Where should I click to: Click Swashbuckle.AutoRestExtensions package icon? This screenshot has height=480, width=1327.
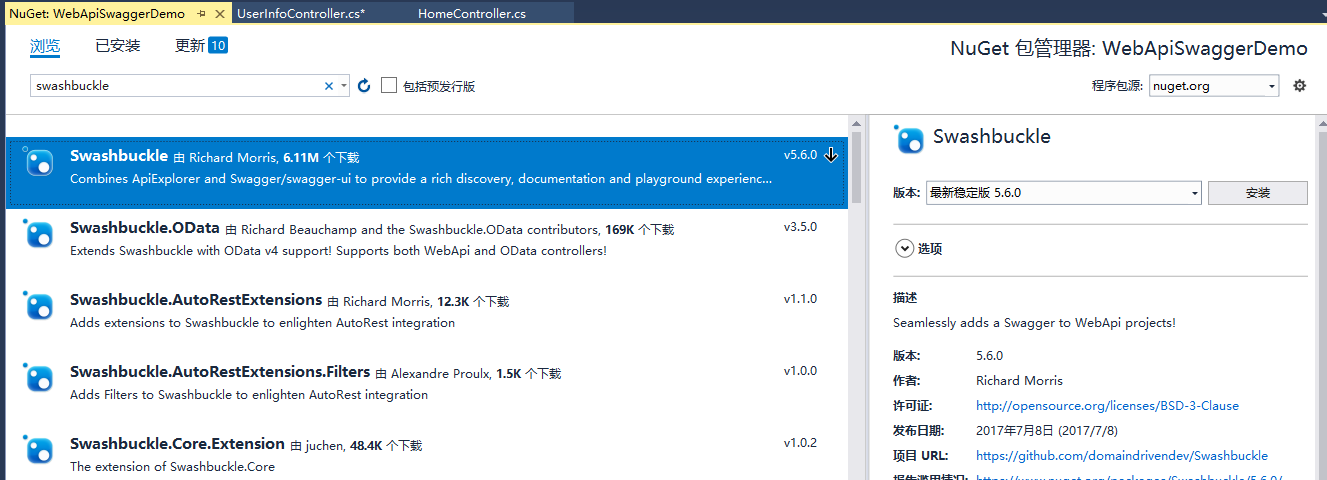tap(38, 306)
